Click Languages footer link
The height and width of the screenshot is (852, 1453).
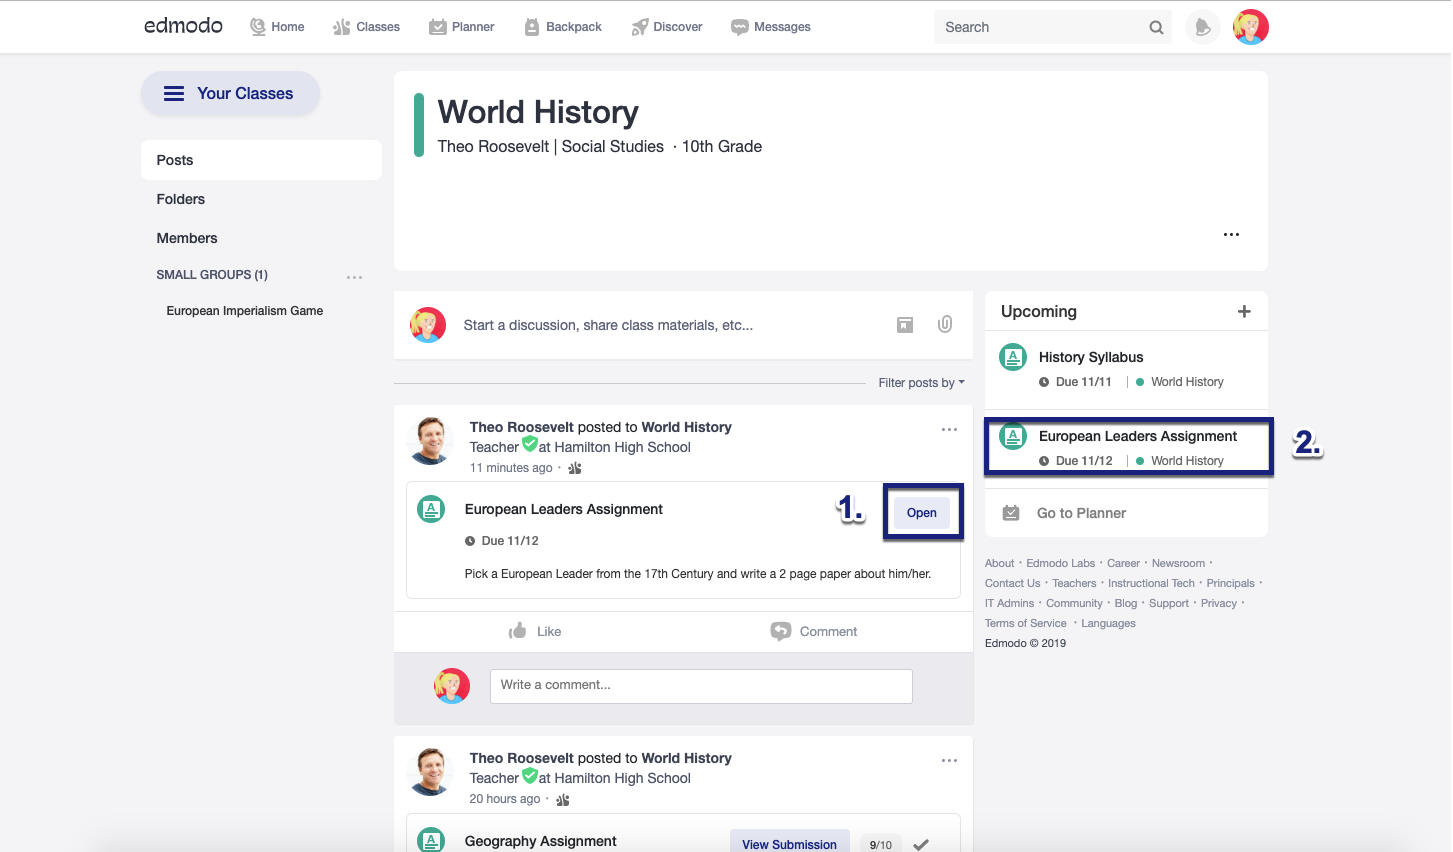1108,623
